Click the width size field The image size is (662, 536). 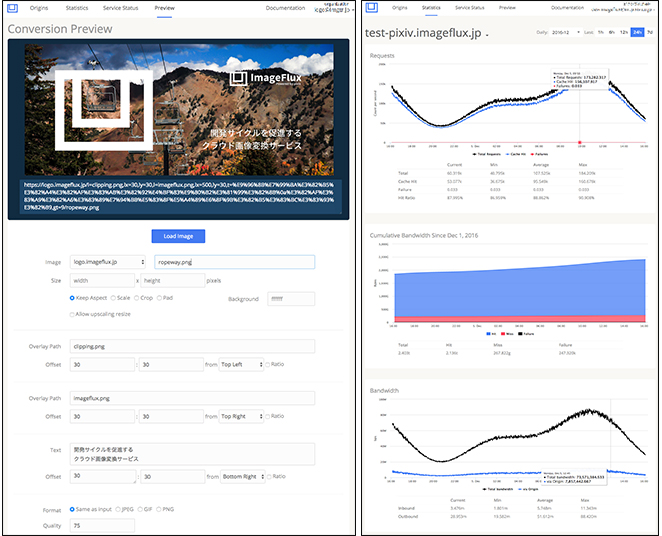pos(102,281)
